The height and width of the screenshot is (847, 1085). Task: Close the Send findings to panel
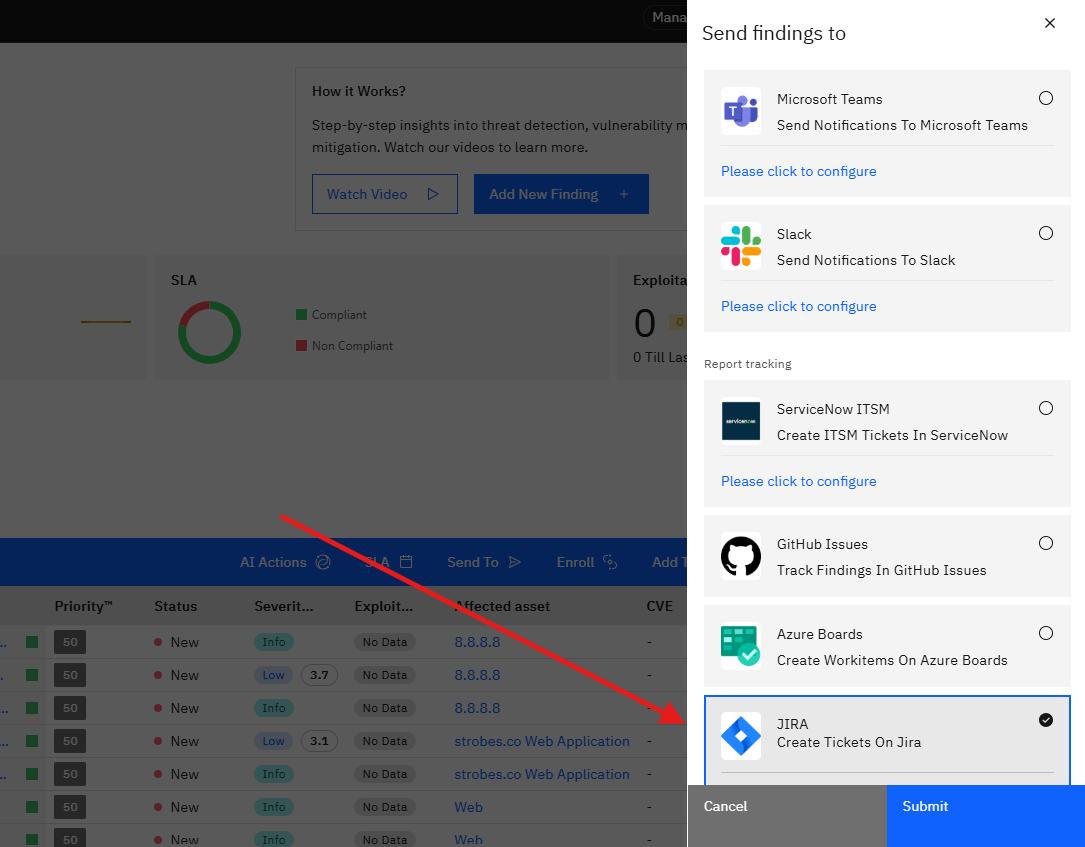[1050, 23]
